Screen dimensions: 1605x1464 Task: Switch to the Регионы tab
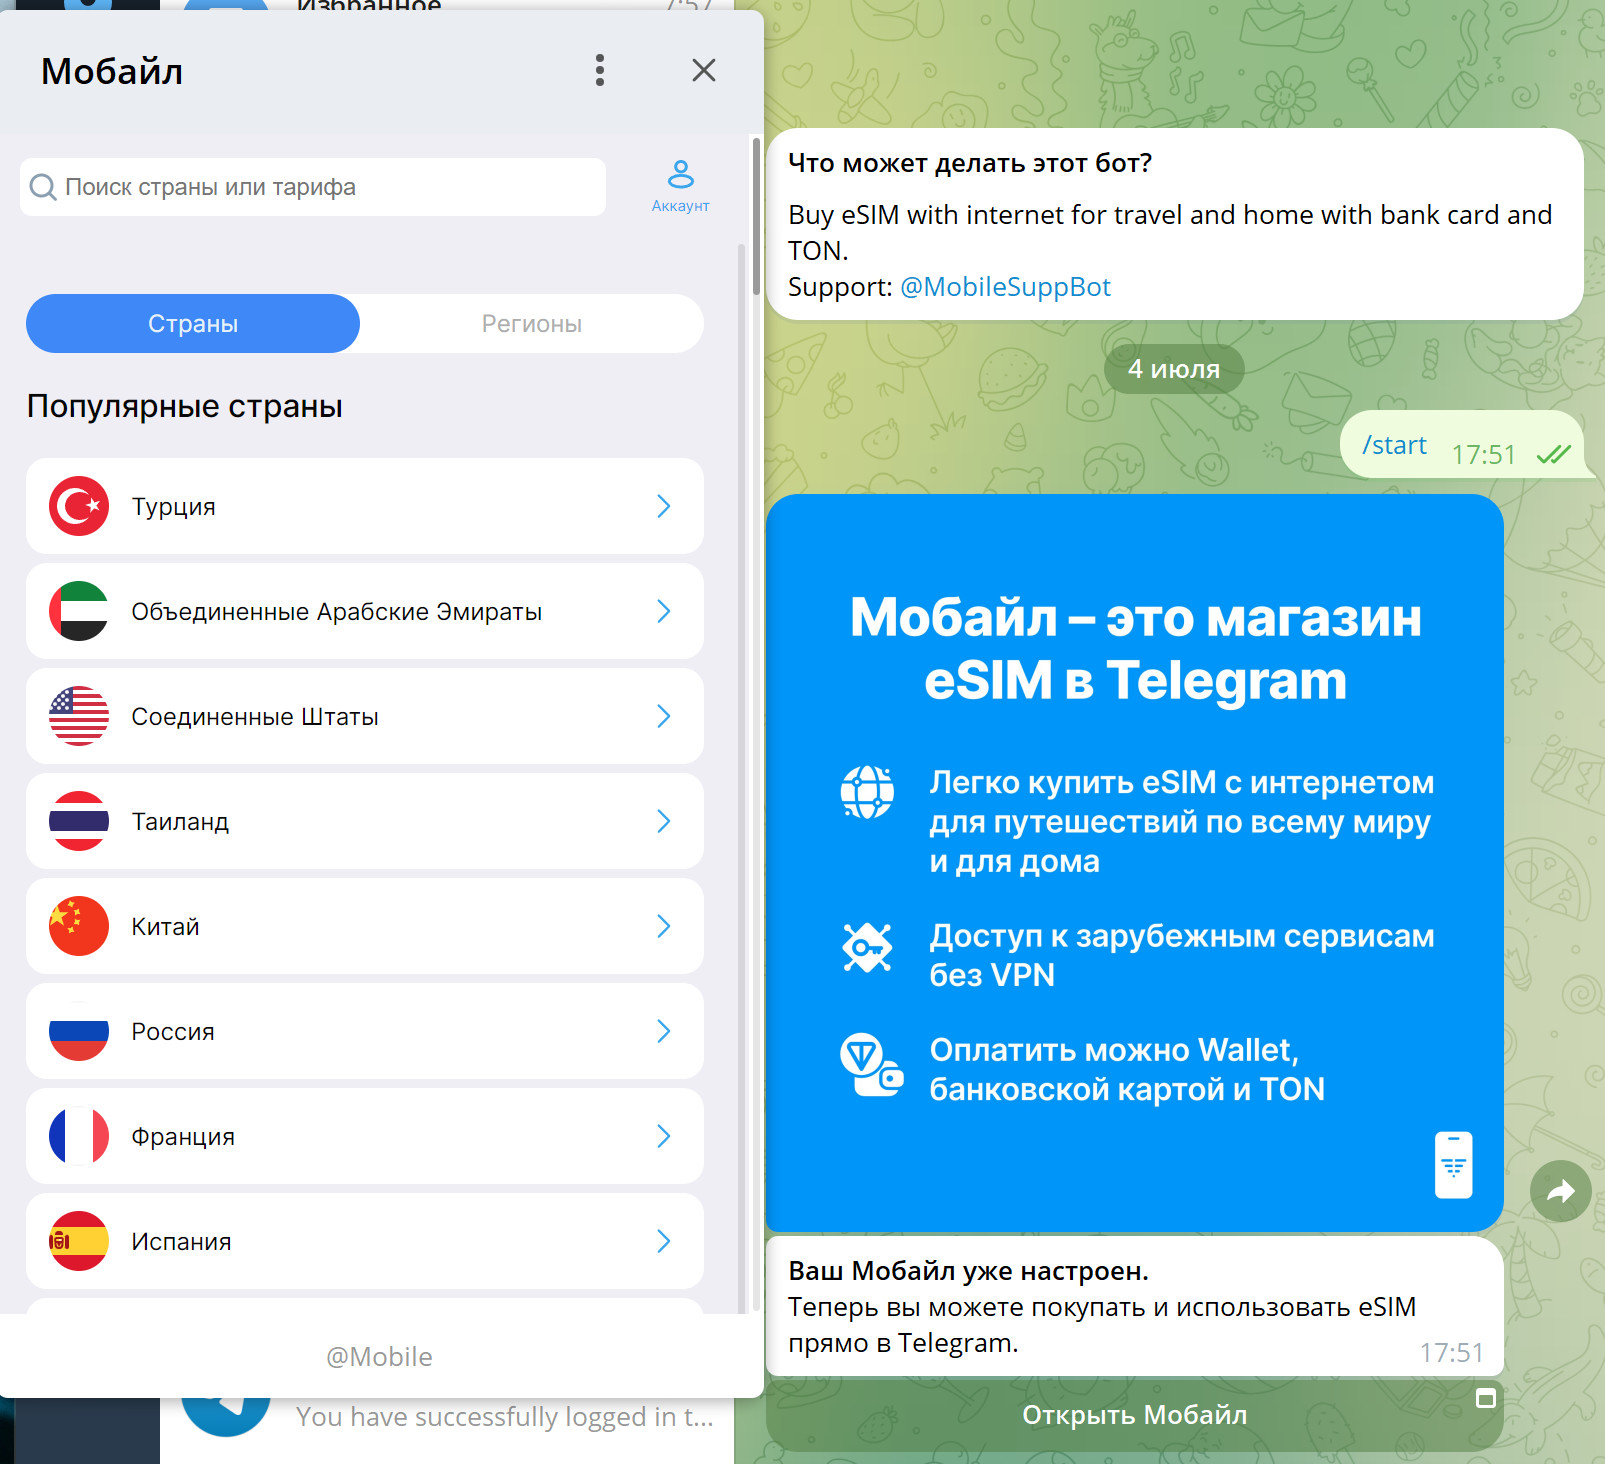[531, 324]
